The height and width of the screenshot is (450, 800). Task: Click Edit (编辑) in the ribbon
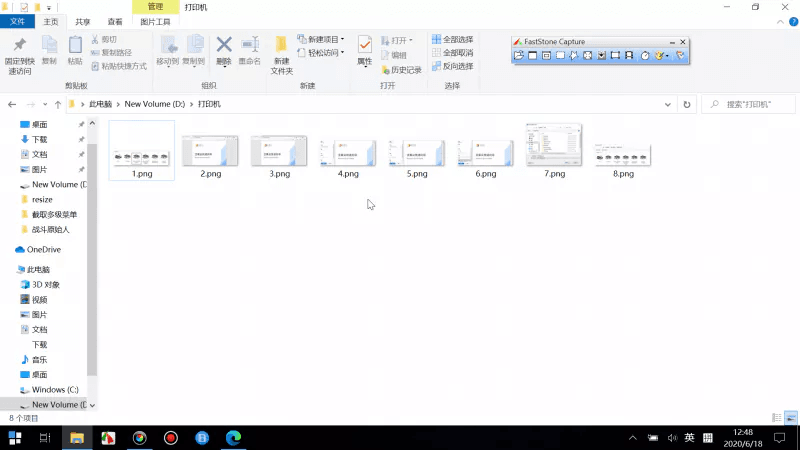tap(394, 55)
